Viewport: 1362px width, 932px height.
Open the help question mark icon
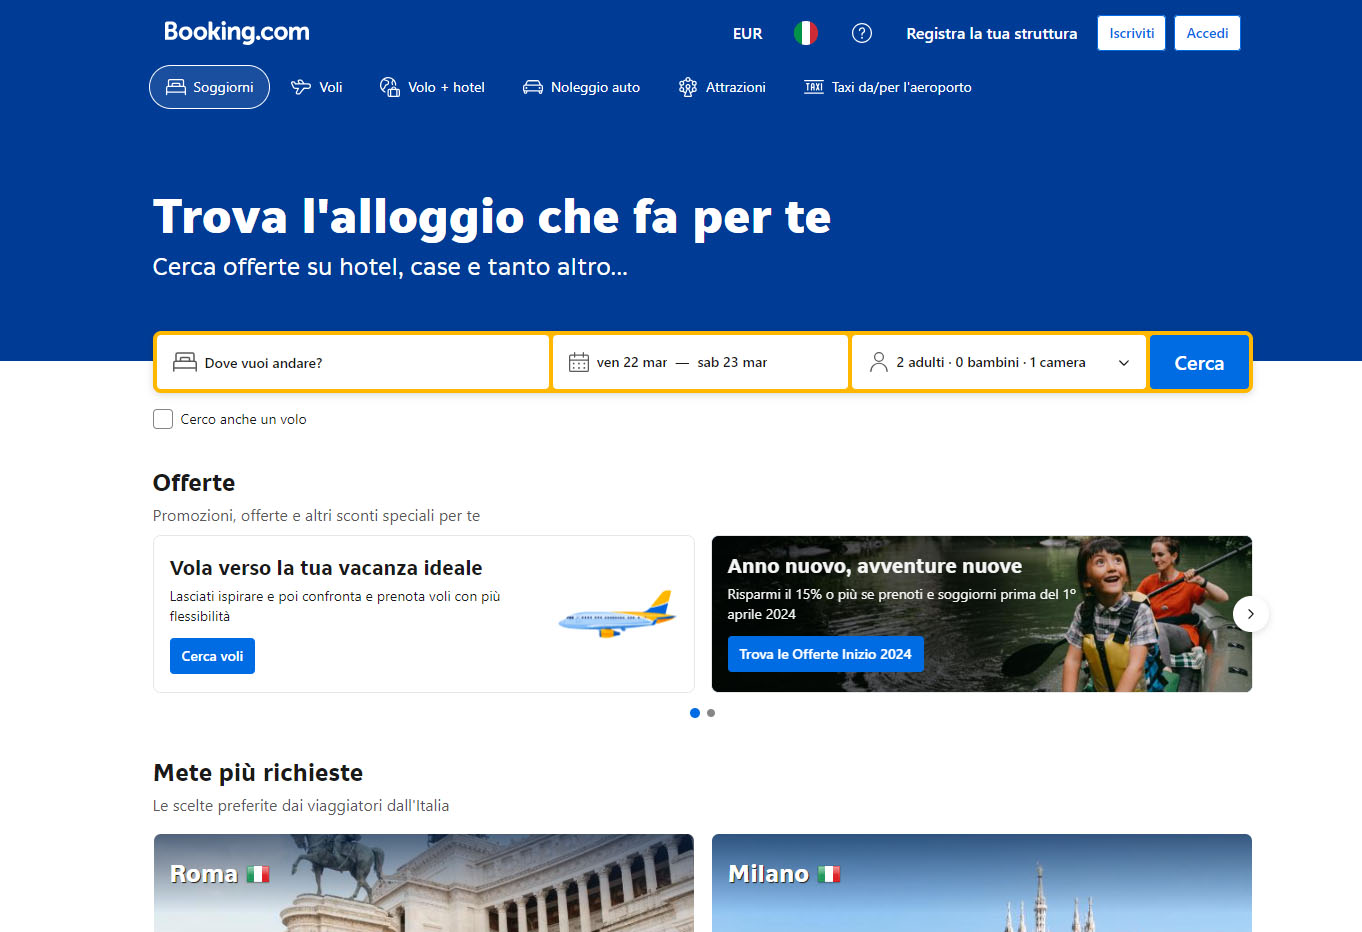861,33
